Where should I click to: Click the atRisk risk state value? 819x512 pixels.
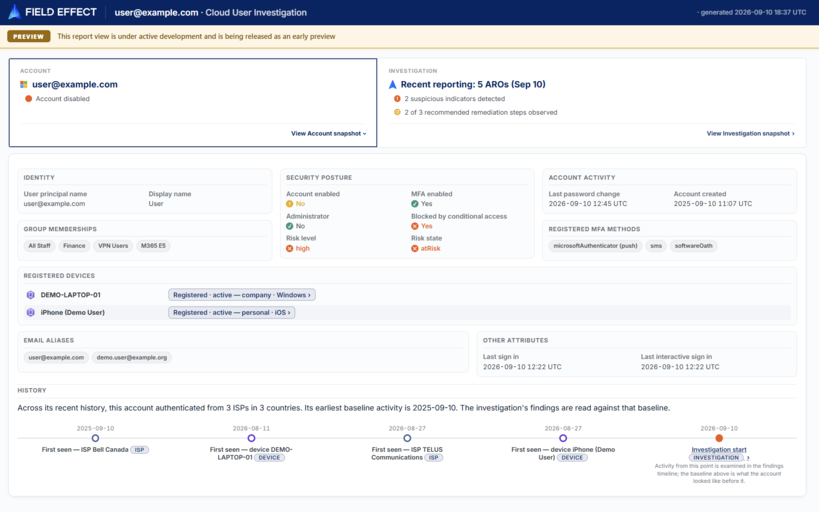430,249
